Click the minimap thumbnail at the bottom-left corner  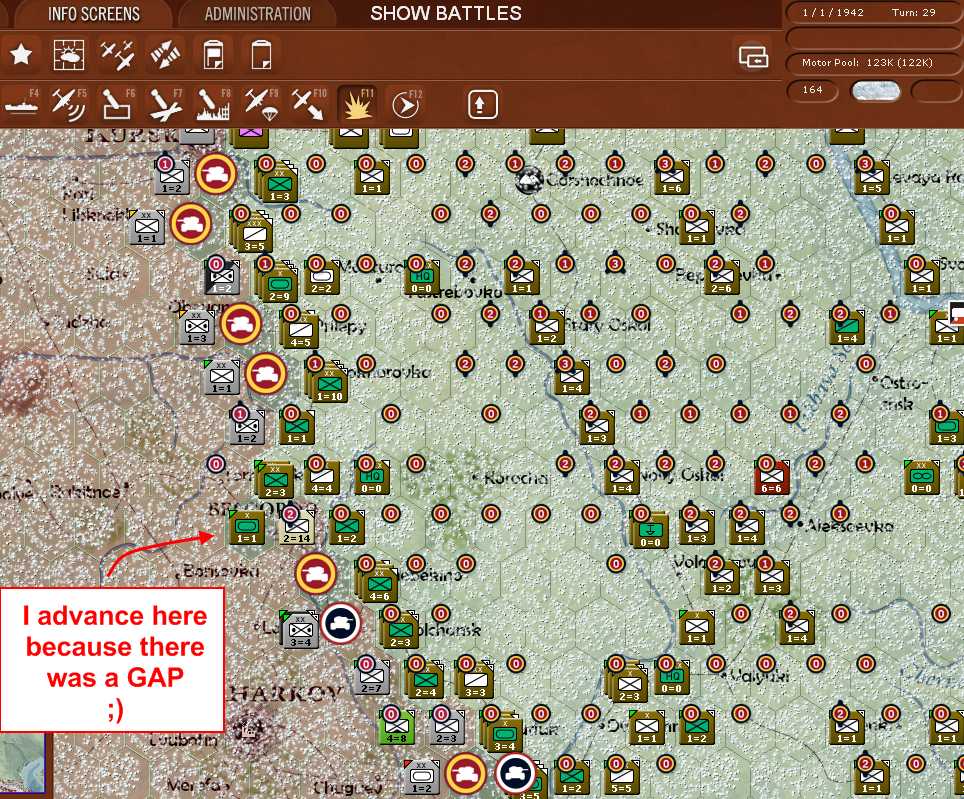point(23,765)
